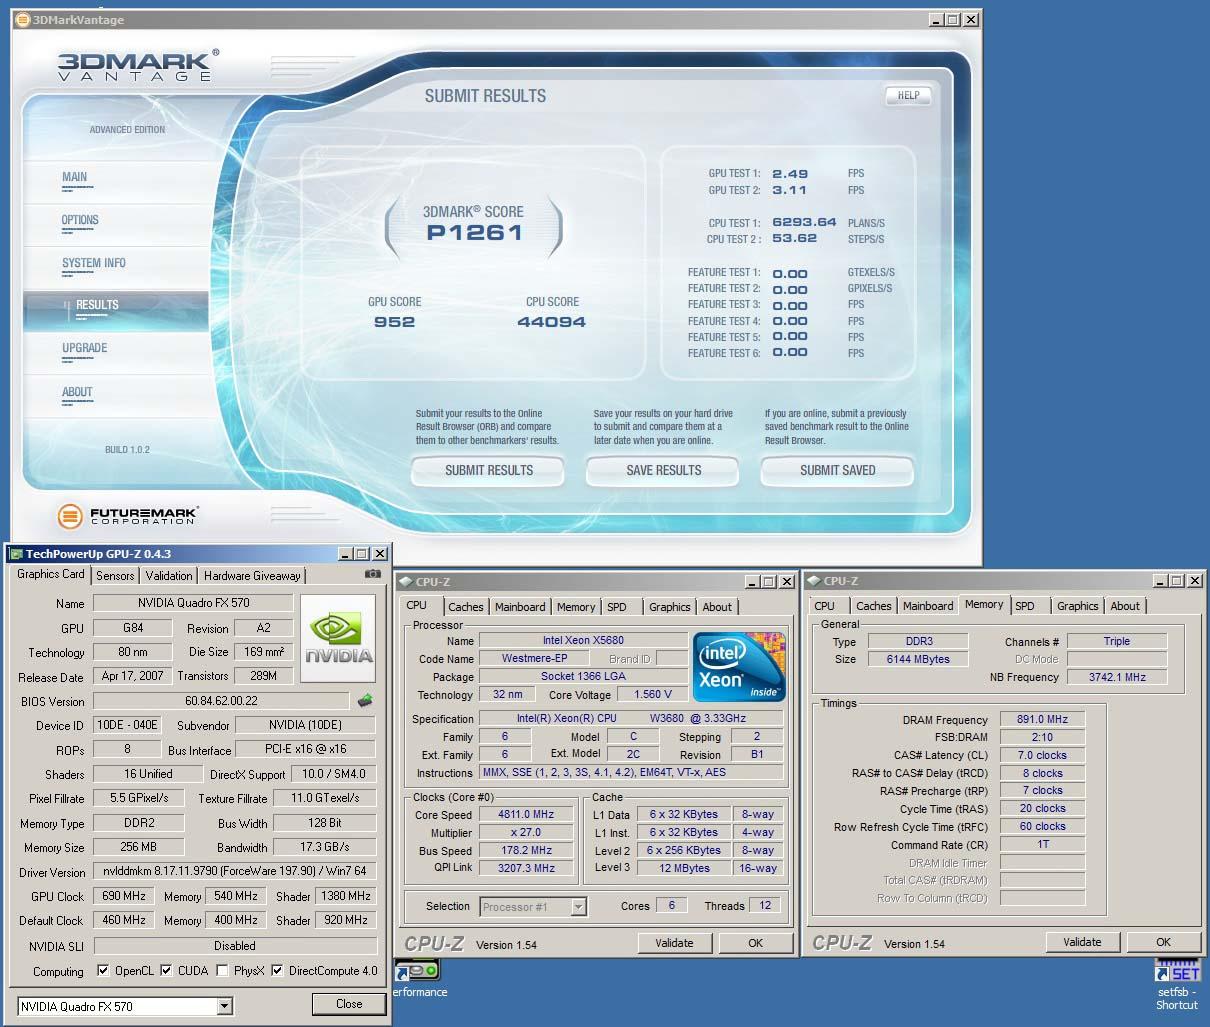1210x1027 pixels.
Task: Click the BIOS Version field 60.84.62.00.22
Action: 221,701
